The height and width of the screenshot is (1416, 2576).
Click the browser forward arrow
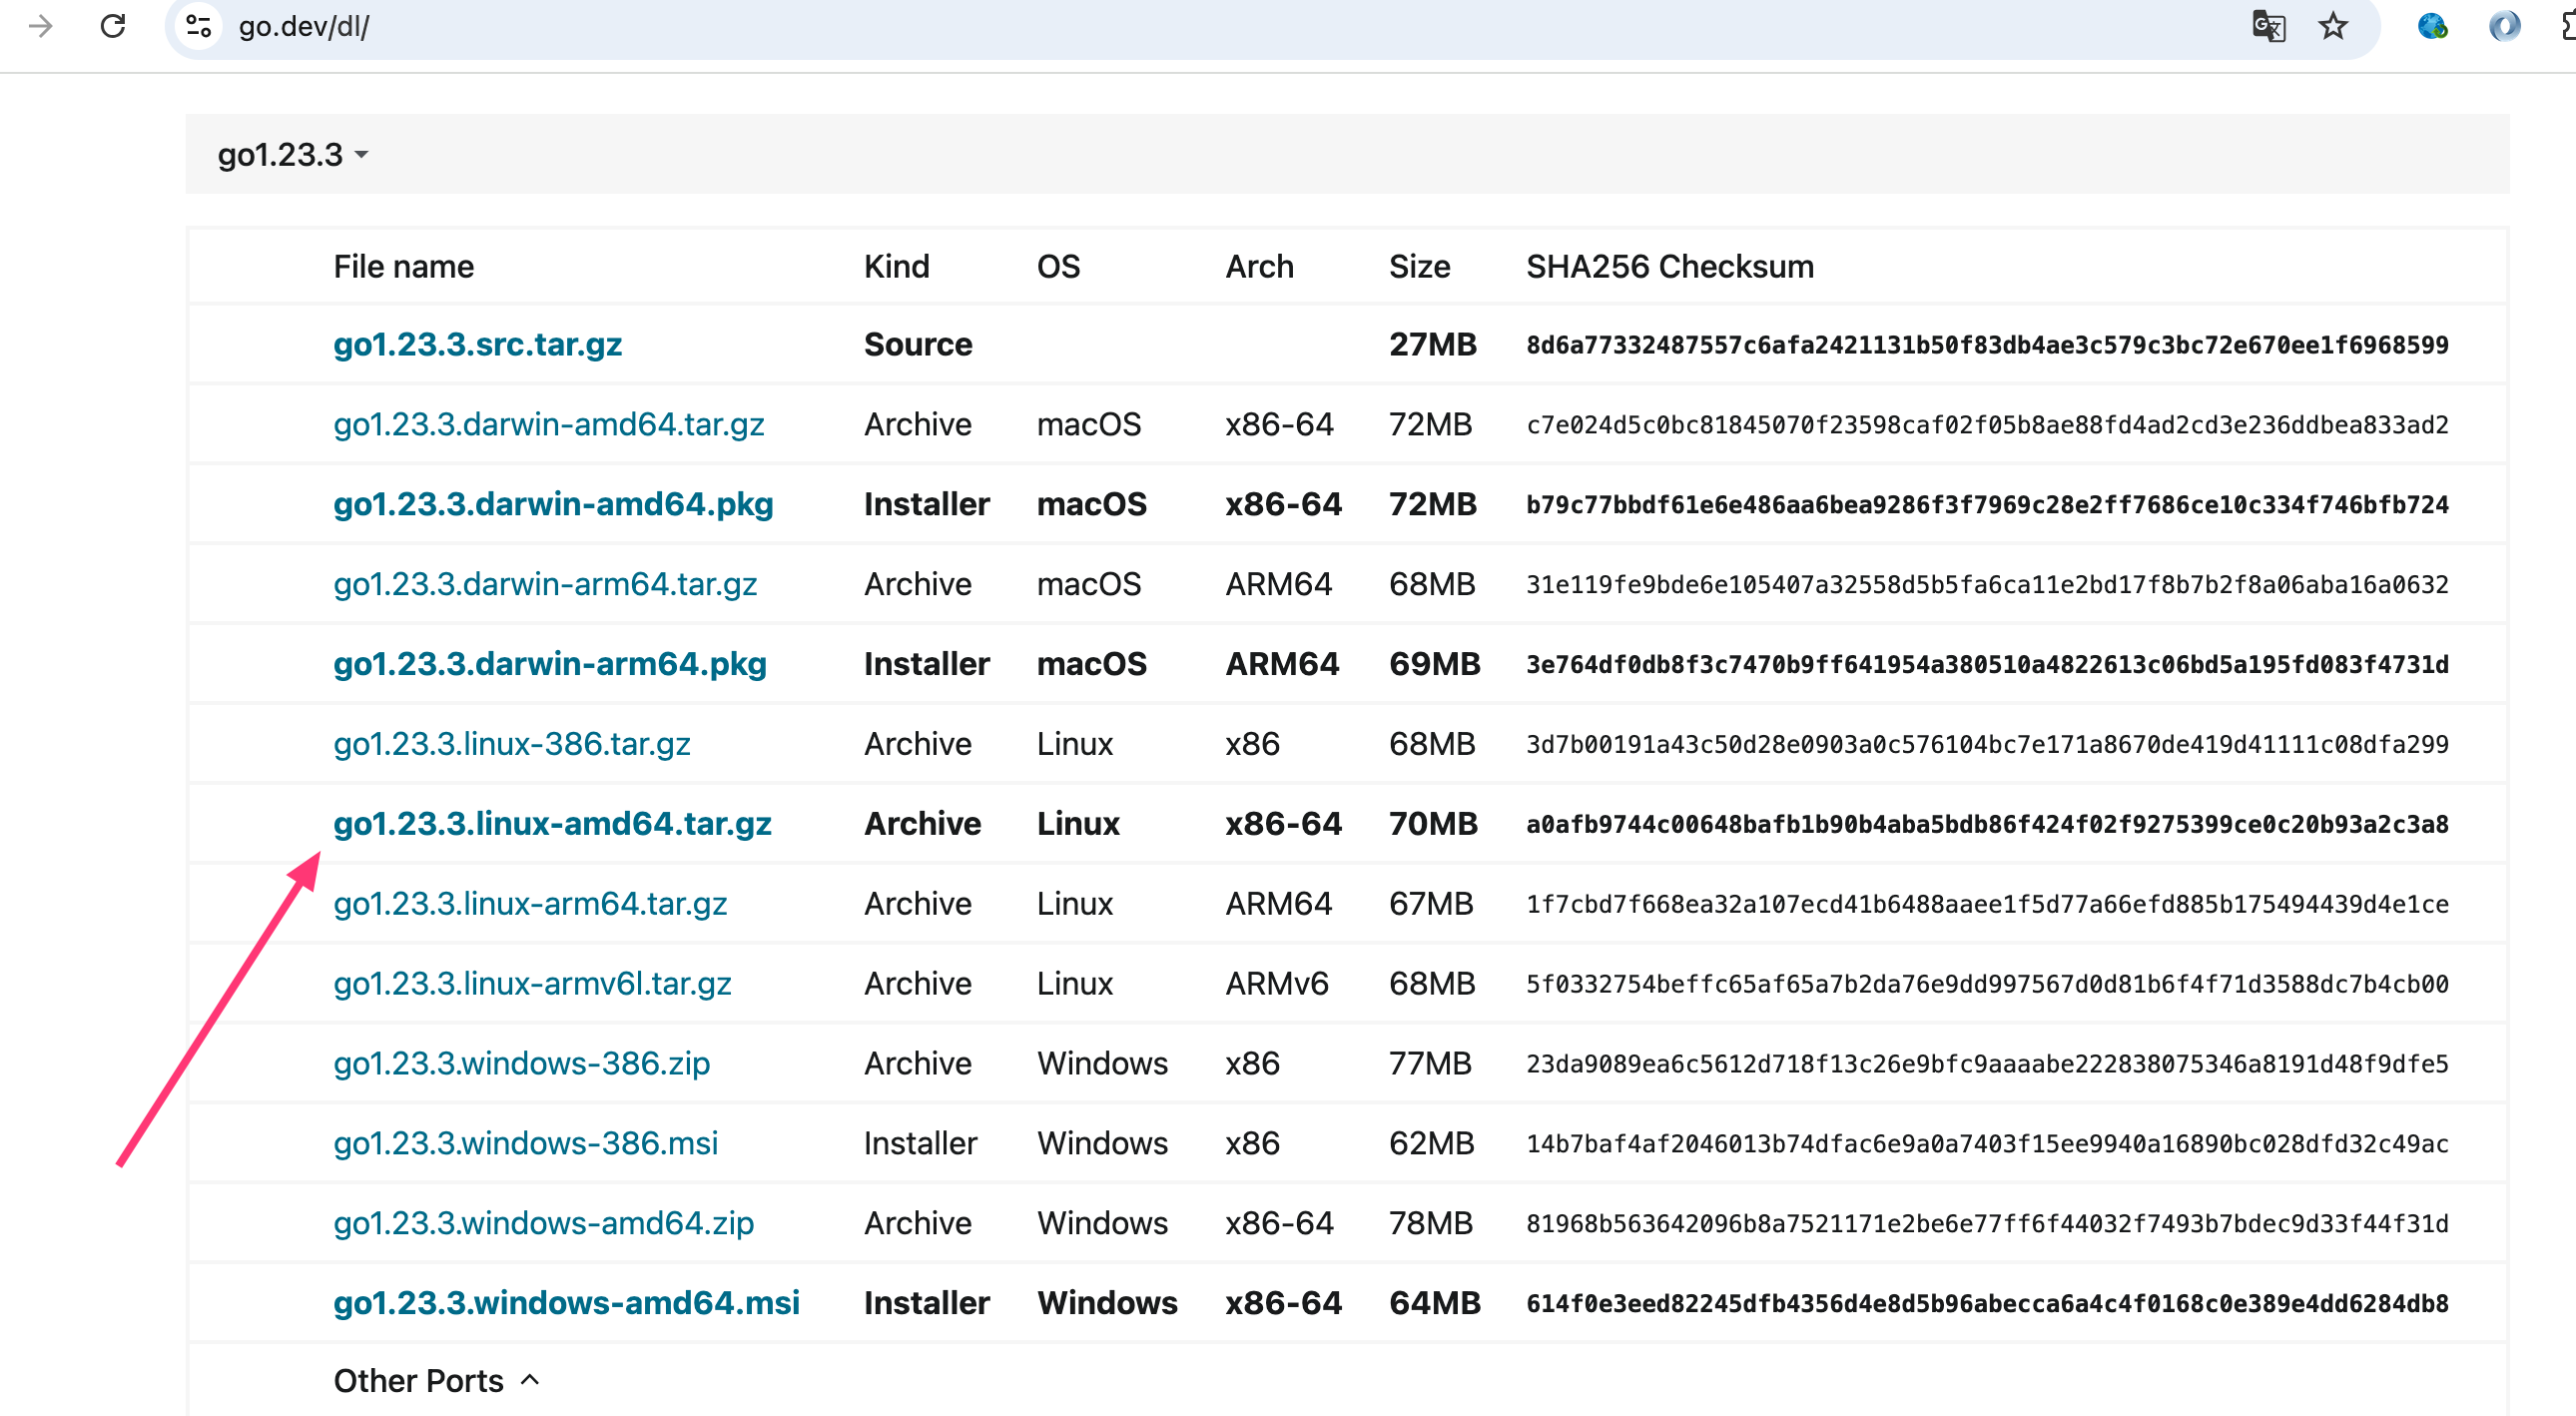coord(40,26)
